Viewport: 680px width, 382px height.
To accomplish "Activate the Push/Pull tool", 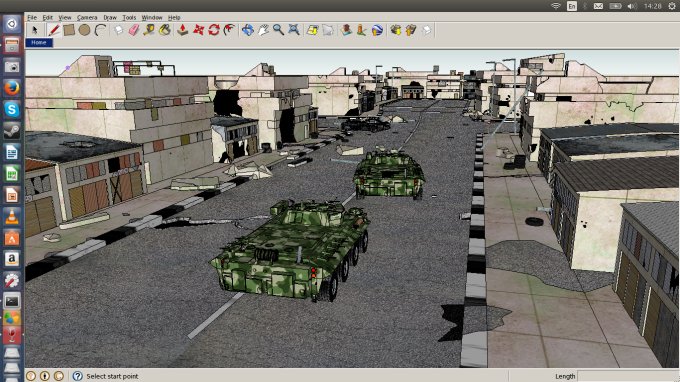I will click(x=183, y=30).
